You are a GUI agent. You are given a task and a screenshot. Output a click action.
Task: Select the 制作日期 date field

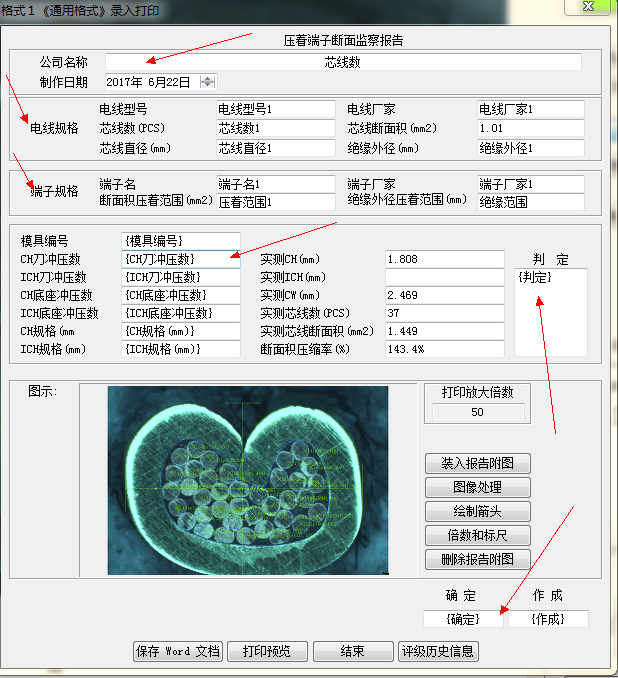150,81
